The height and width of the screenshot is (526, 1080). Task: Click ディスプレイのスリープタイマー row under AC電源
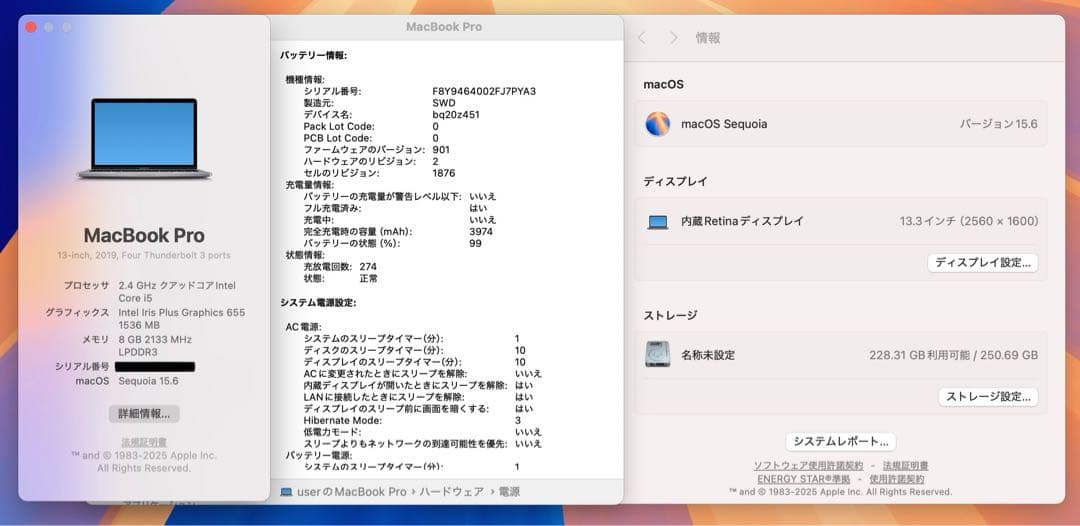[x=415, y=362]
